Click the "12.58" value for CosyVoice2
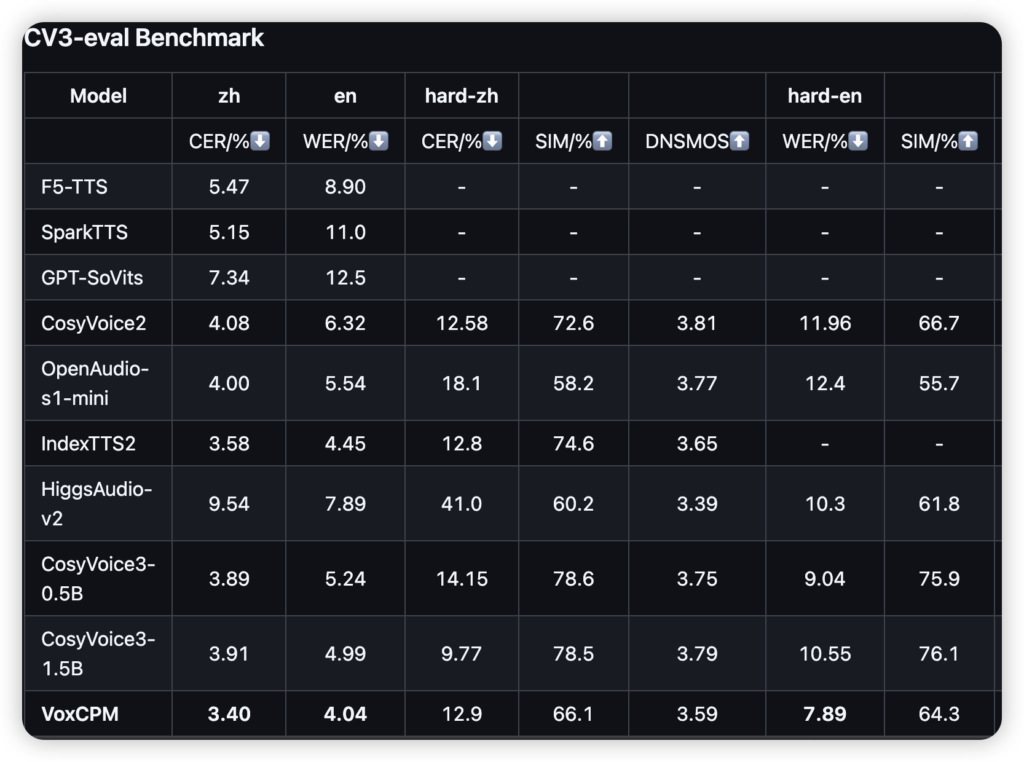Image resolution: width=1024 pixels, height=762 pixels. (462, 323)
